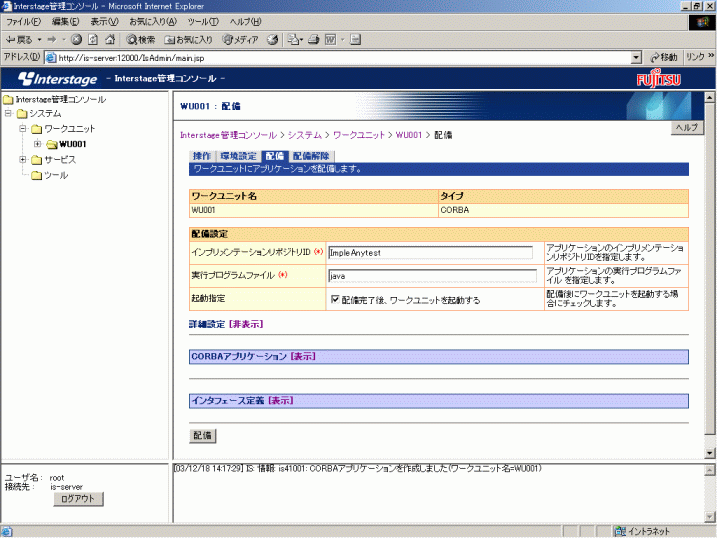717x538 pixels.
Task: Show CORBAアプリケーション section via 表示 link
Action: (303, 356)
